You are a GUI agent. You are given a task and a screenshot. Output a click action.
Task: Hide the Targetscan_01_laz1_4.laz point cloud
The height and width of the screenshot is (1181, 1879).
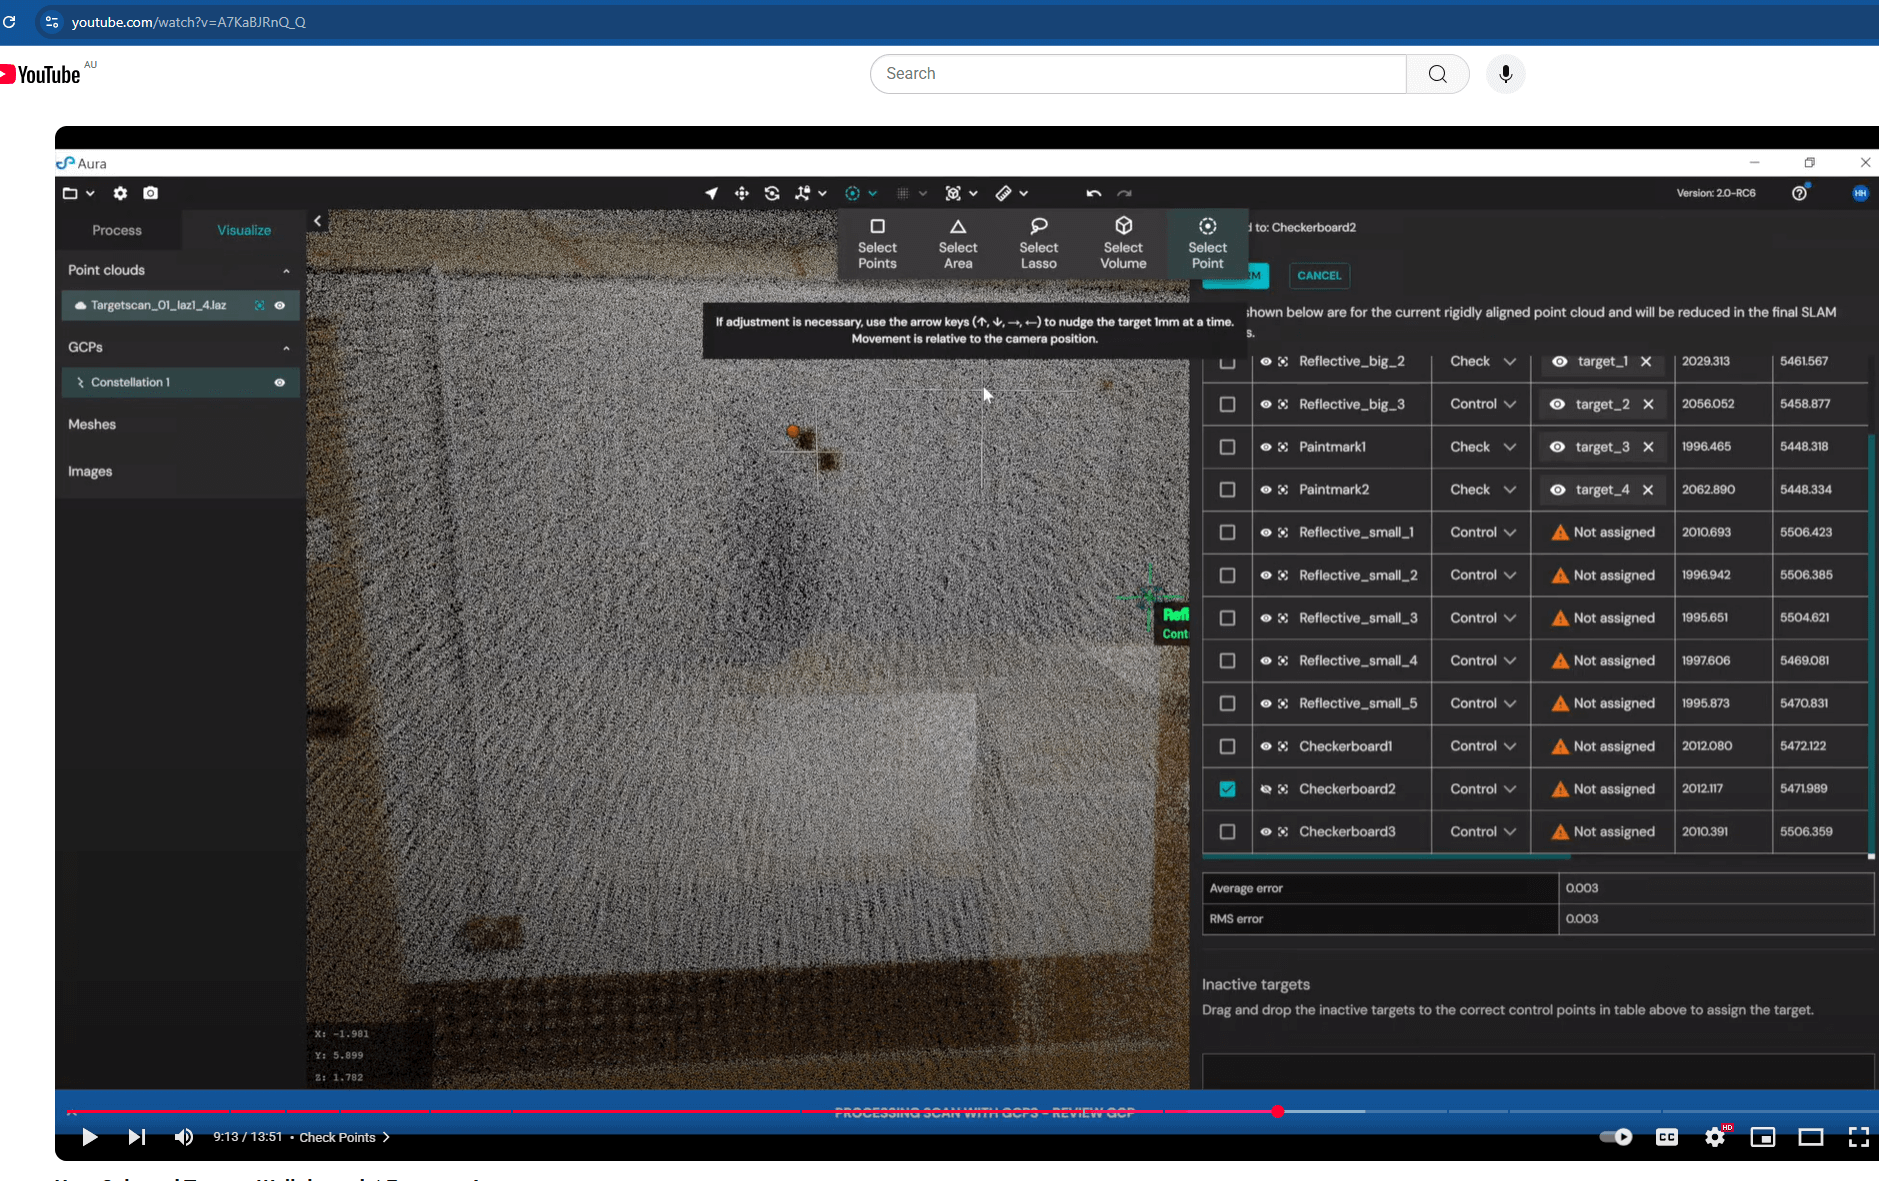280,305
